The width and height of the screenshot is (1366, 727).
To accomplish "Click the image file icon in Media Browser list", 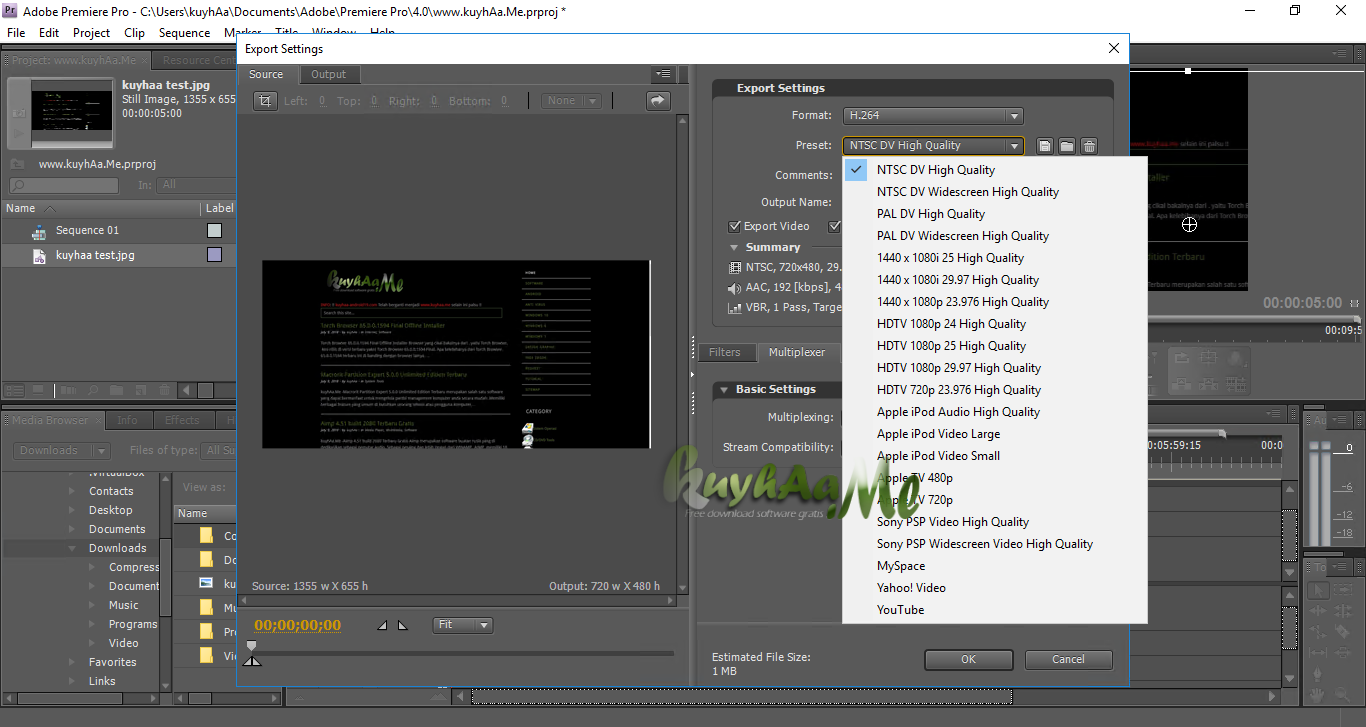I will pyautogui.click(x=207, y=583).
